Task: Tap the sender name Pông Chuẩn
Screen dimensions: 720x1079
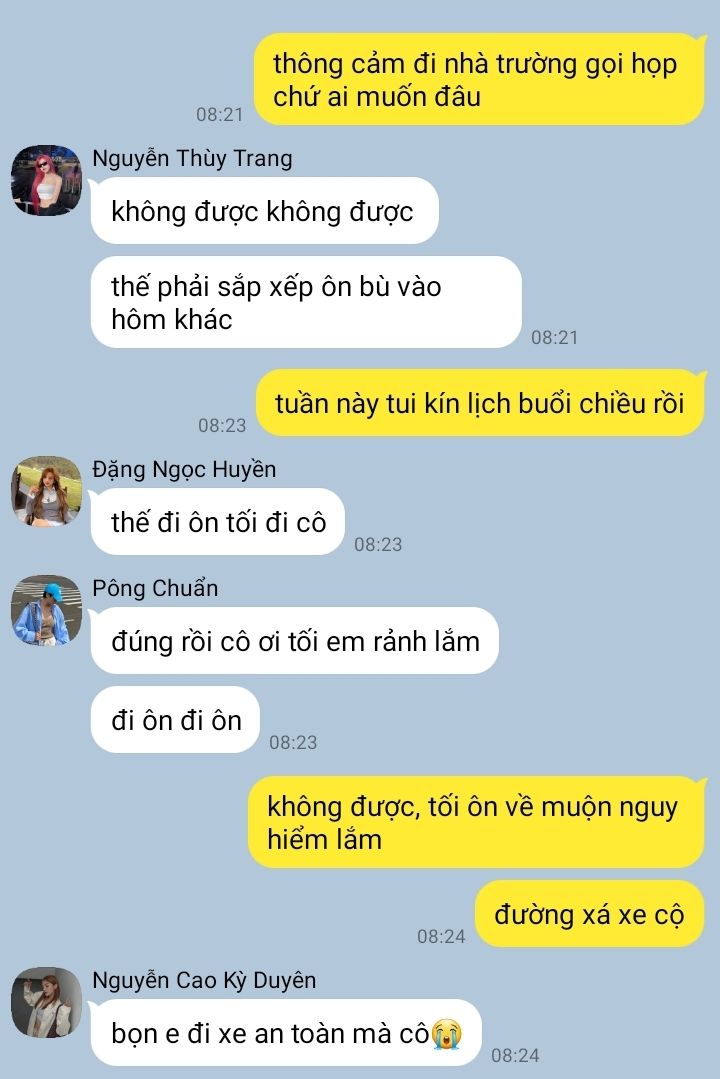Action: (155, 588)
